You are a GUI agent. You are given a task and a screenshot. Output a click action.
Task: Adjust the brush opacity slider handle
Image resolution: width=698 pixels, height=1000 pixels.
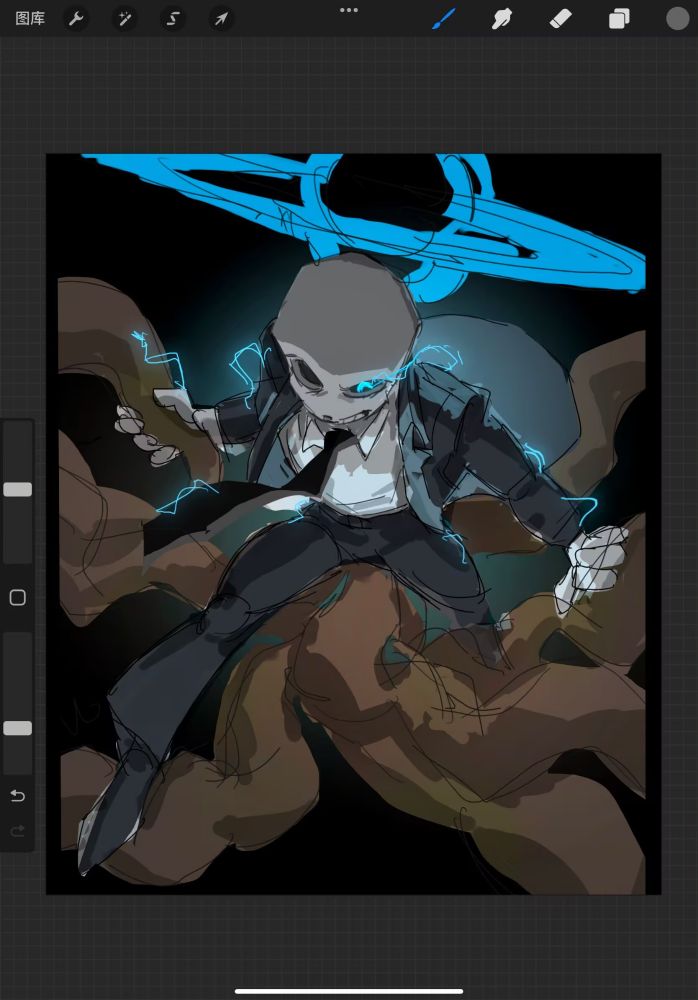point(18,728)
